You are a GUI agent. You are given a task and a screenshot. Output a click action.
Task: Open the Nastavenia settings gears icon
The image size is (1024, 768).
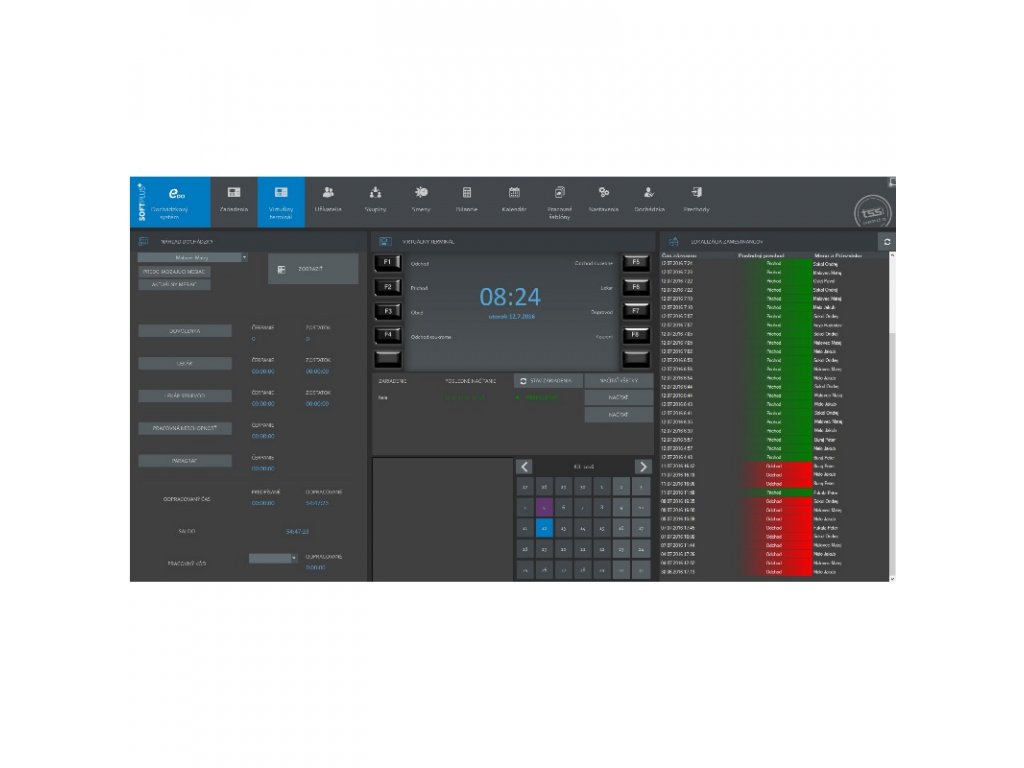(x=603, y=200)
